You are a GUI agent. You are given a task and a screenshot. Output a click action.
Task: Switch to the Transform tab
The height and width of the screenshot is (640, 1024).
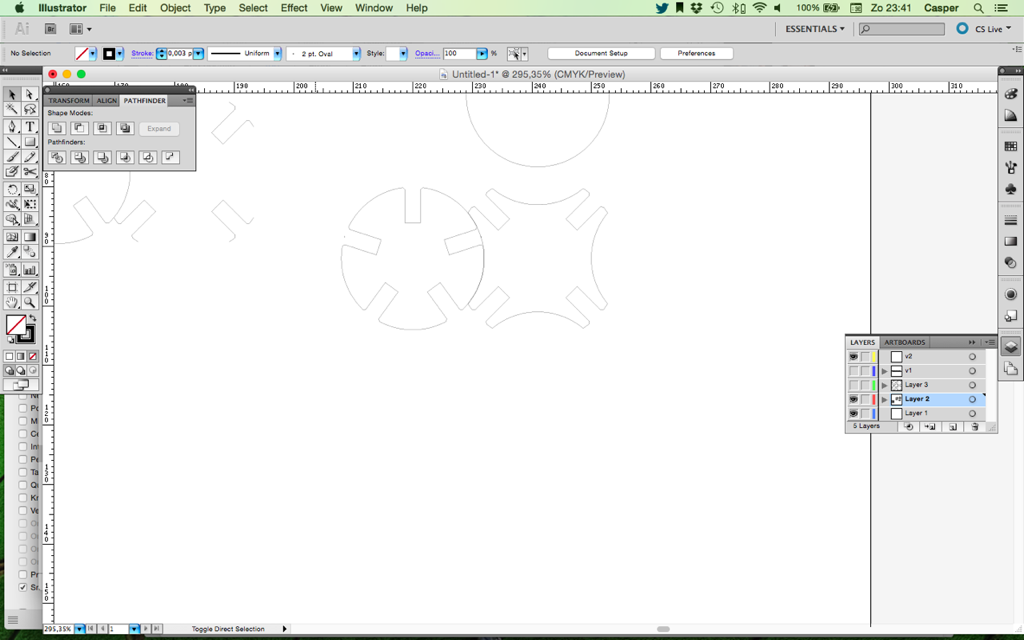pos(69,101)
